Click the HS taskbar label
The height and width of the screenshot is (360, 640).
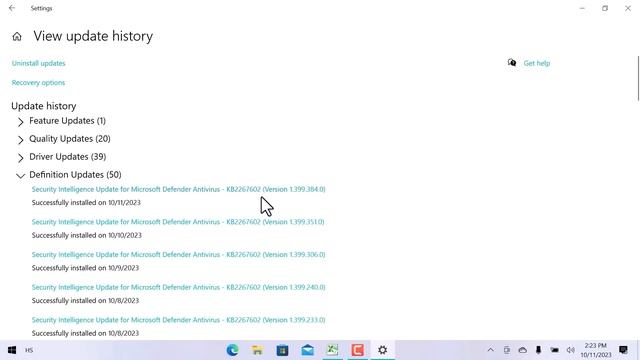(29, 350)
